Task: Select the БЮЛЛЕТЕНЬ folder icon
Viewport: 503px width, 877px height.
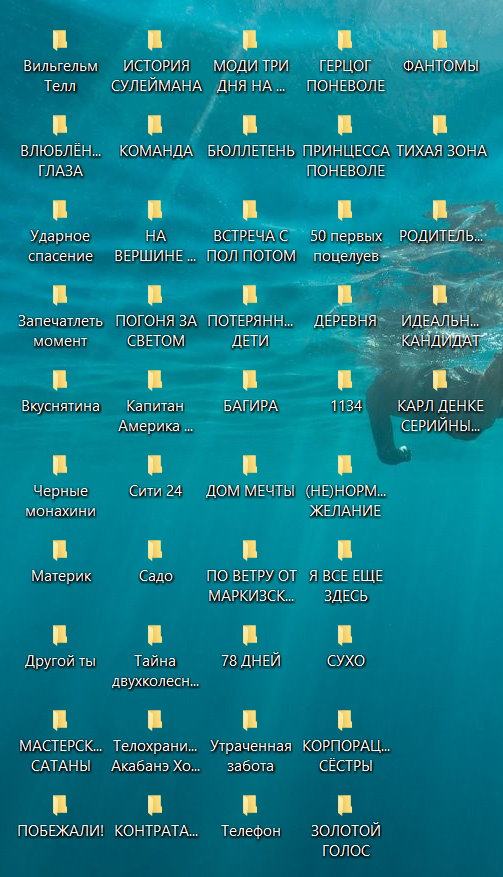Action: pyautogui.click(x=250, y=125)
